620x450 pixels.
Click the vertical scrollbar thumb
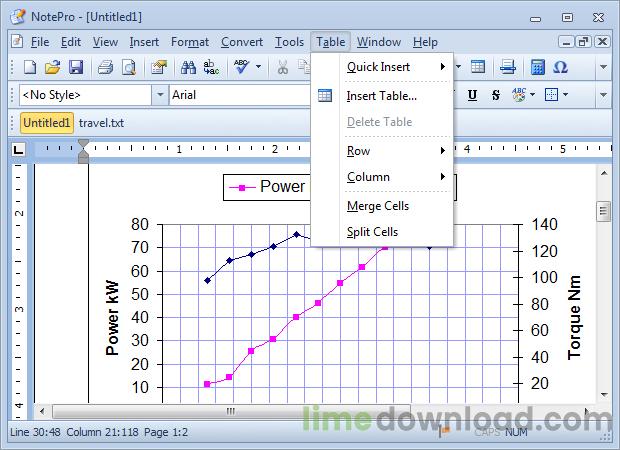(603, 211)
